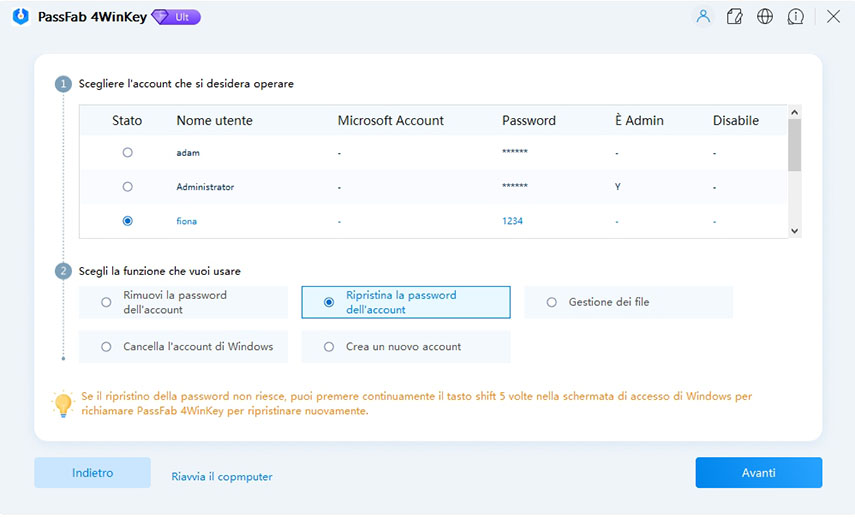This screenshot has width=855, height=518.
Task: Click the globe language icon
Action: 765,17
